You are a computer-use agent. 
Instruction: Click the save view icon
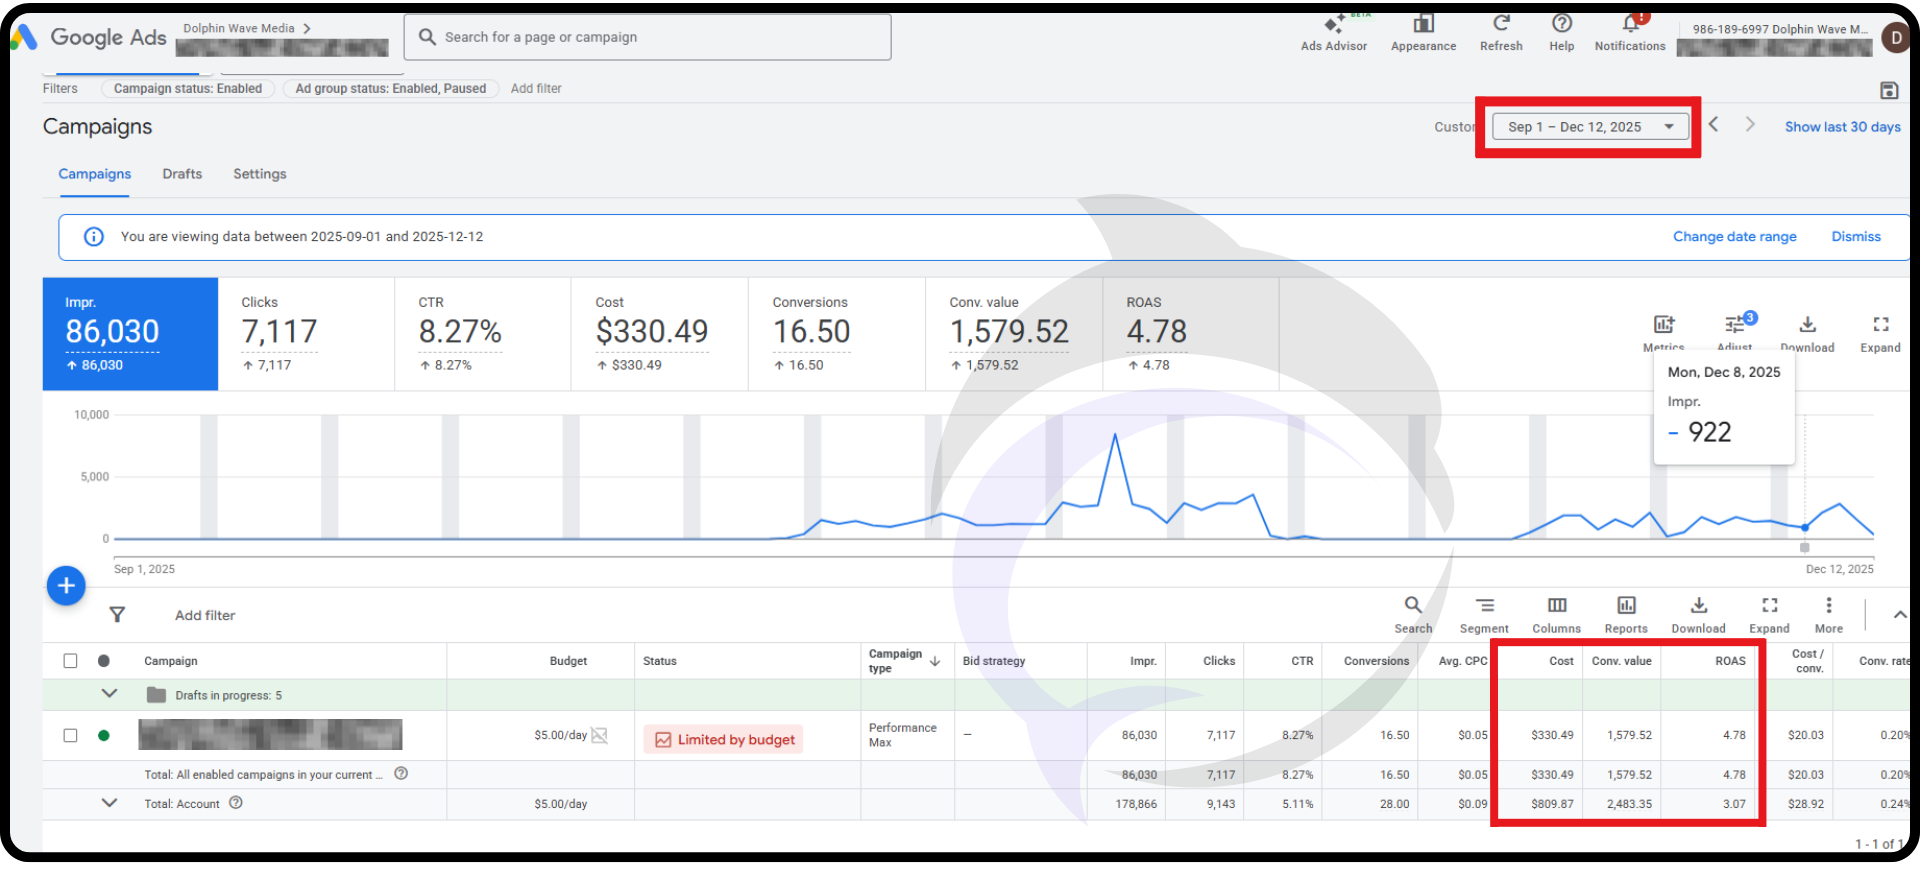coord(1889,90)
